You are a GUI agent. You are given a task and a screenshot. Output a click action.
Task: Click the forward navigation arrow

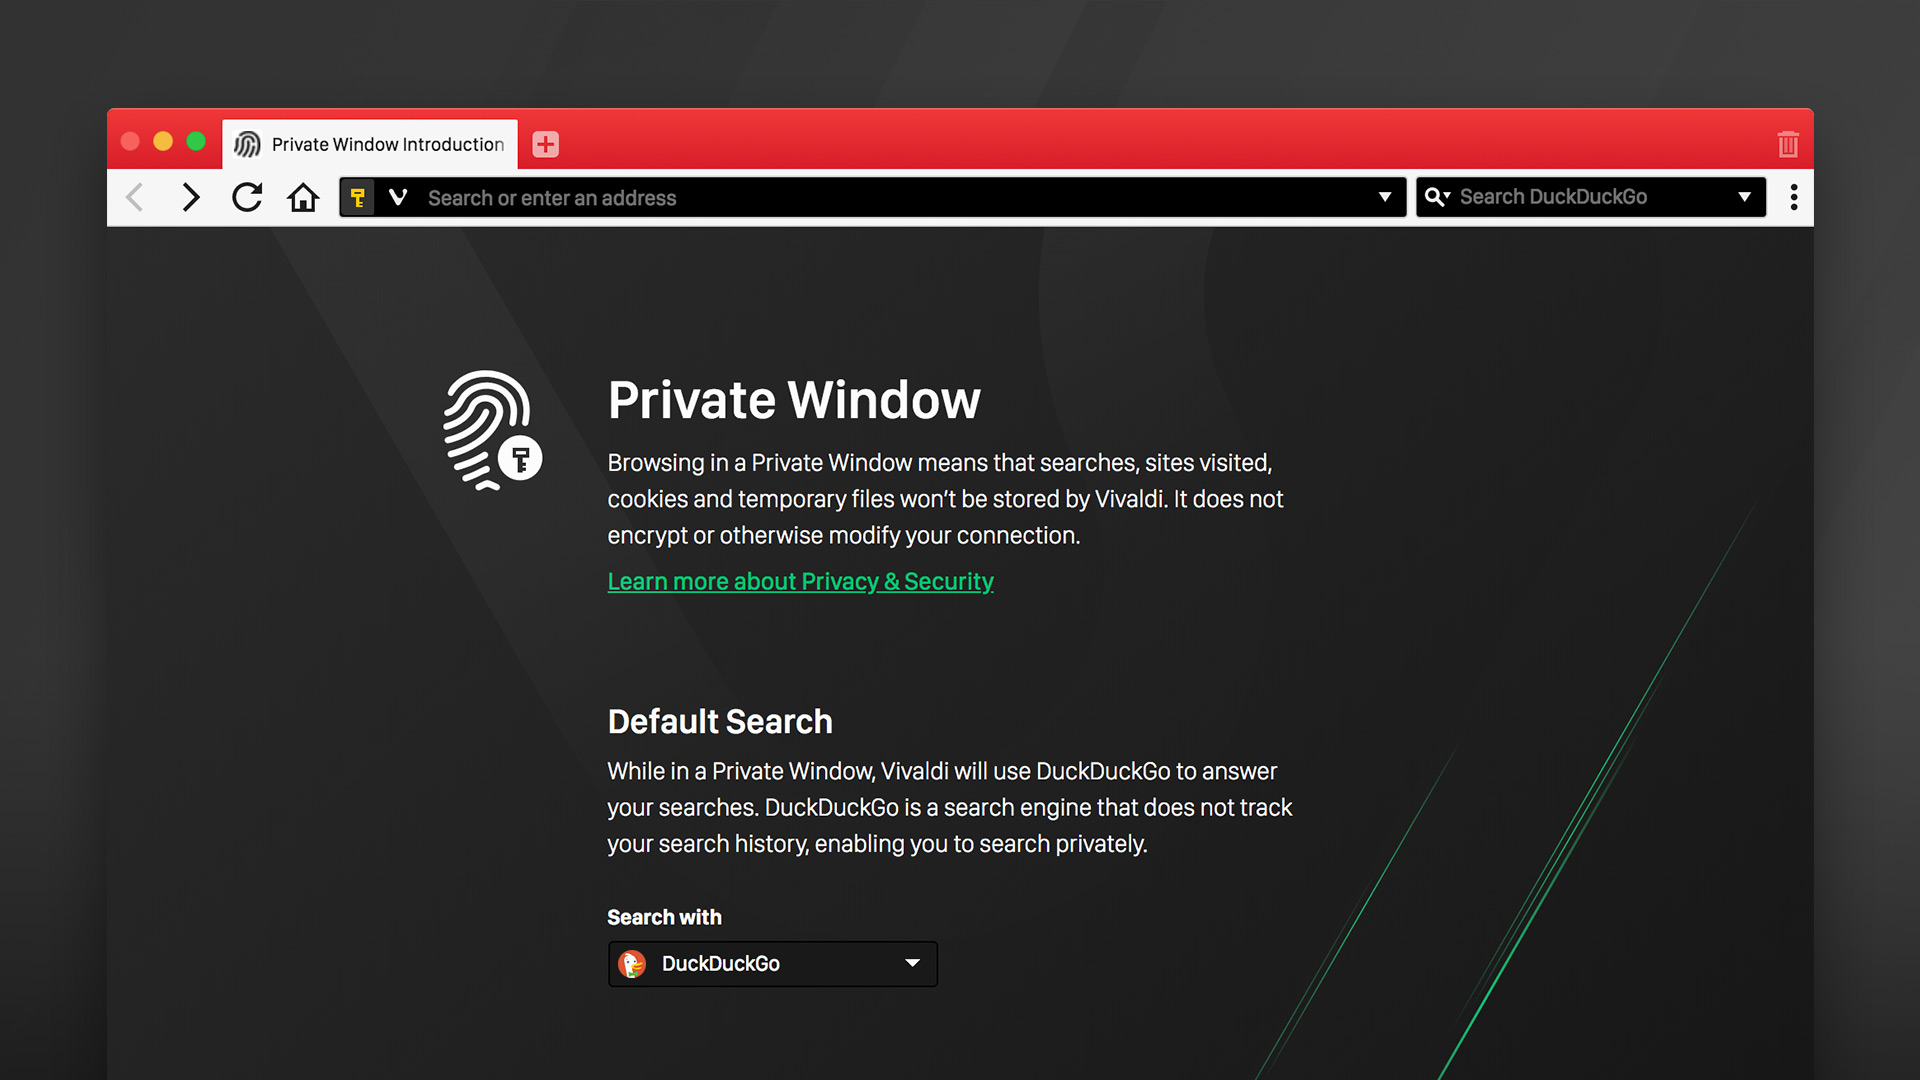pos(190,198)
